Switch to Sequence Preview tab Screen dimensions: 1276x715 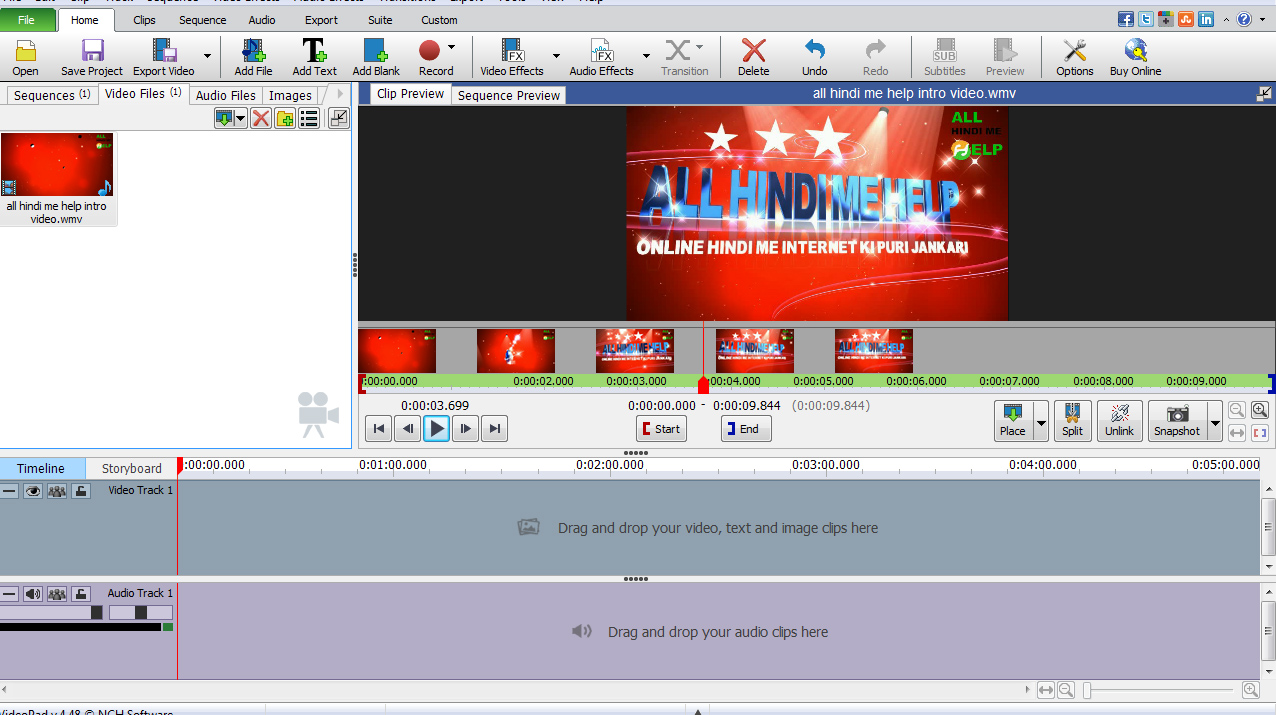coord(508,95)
